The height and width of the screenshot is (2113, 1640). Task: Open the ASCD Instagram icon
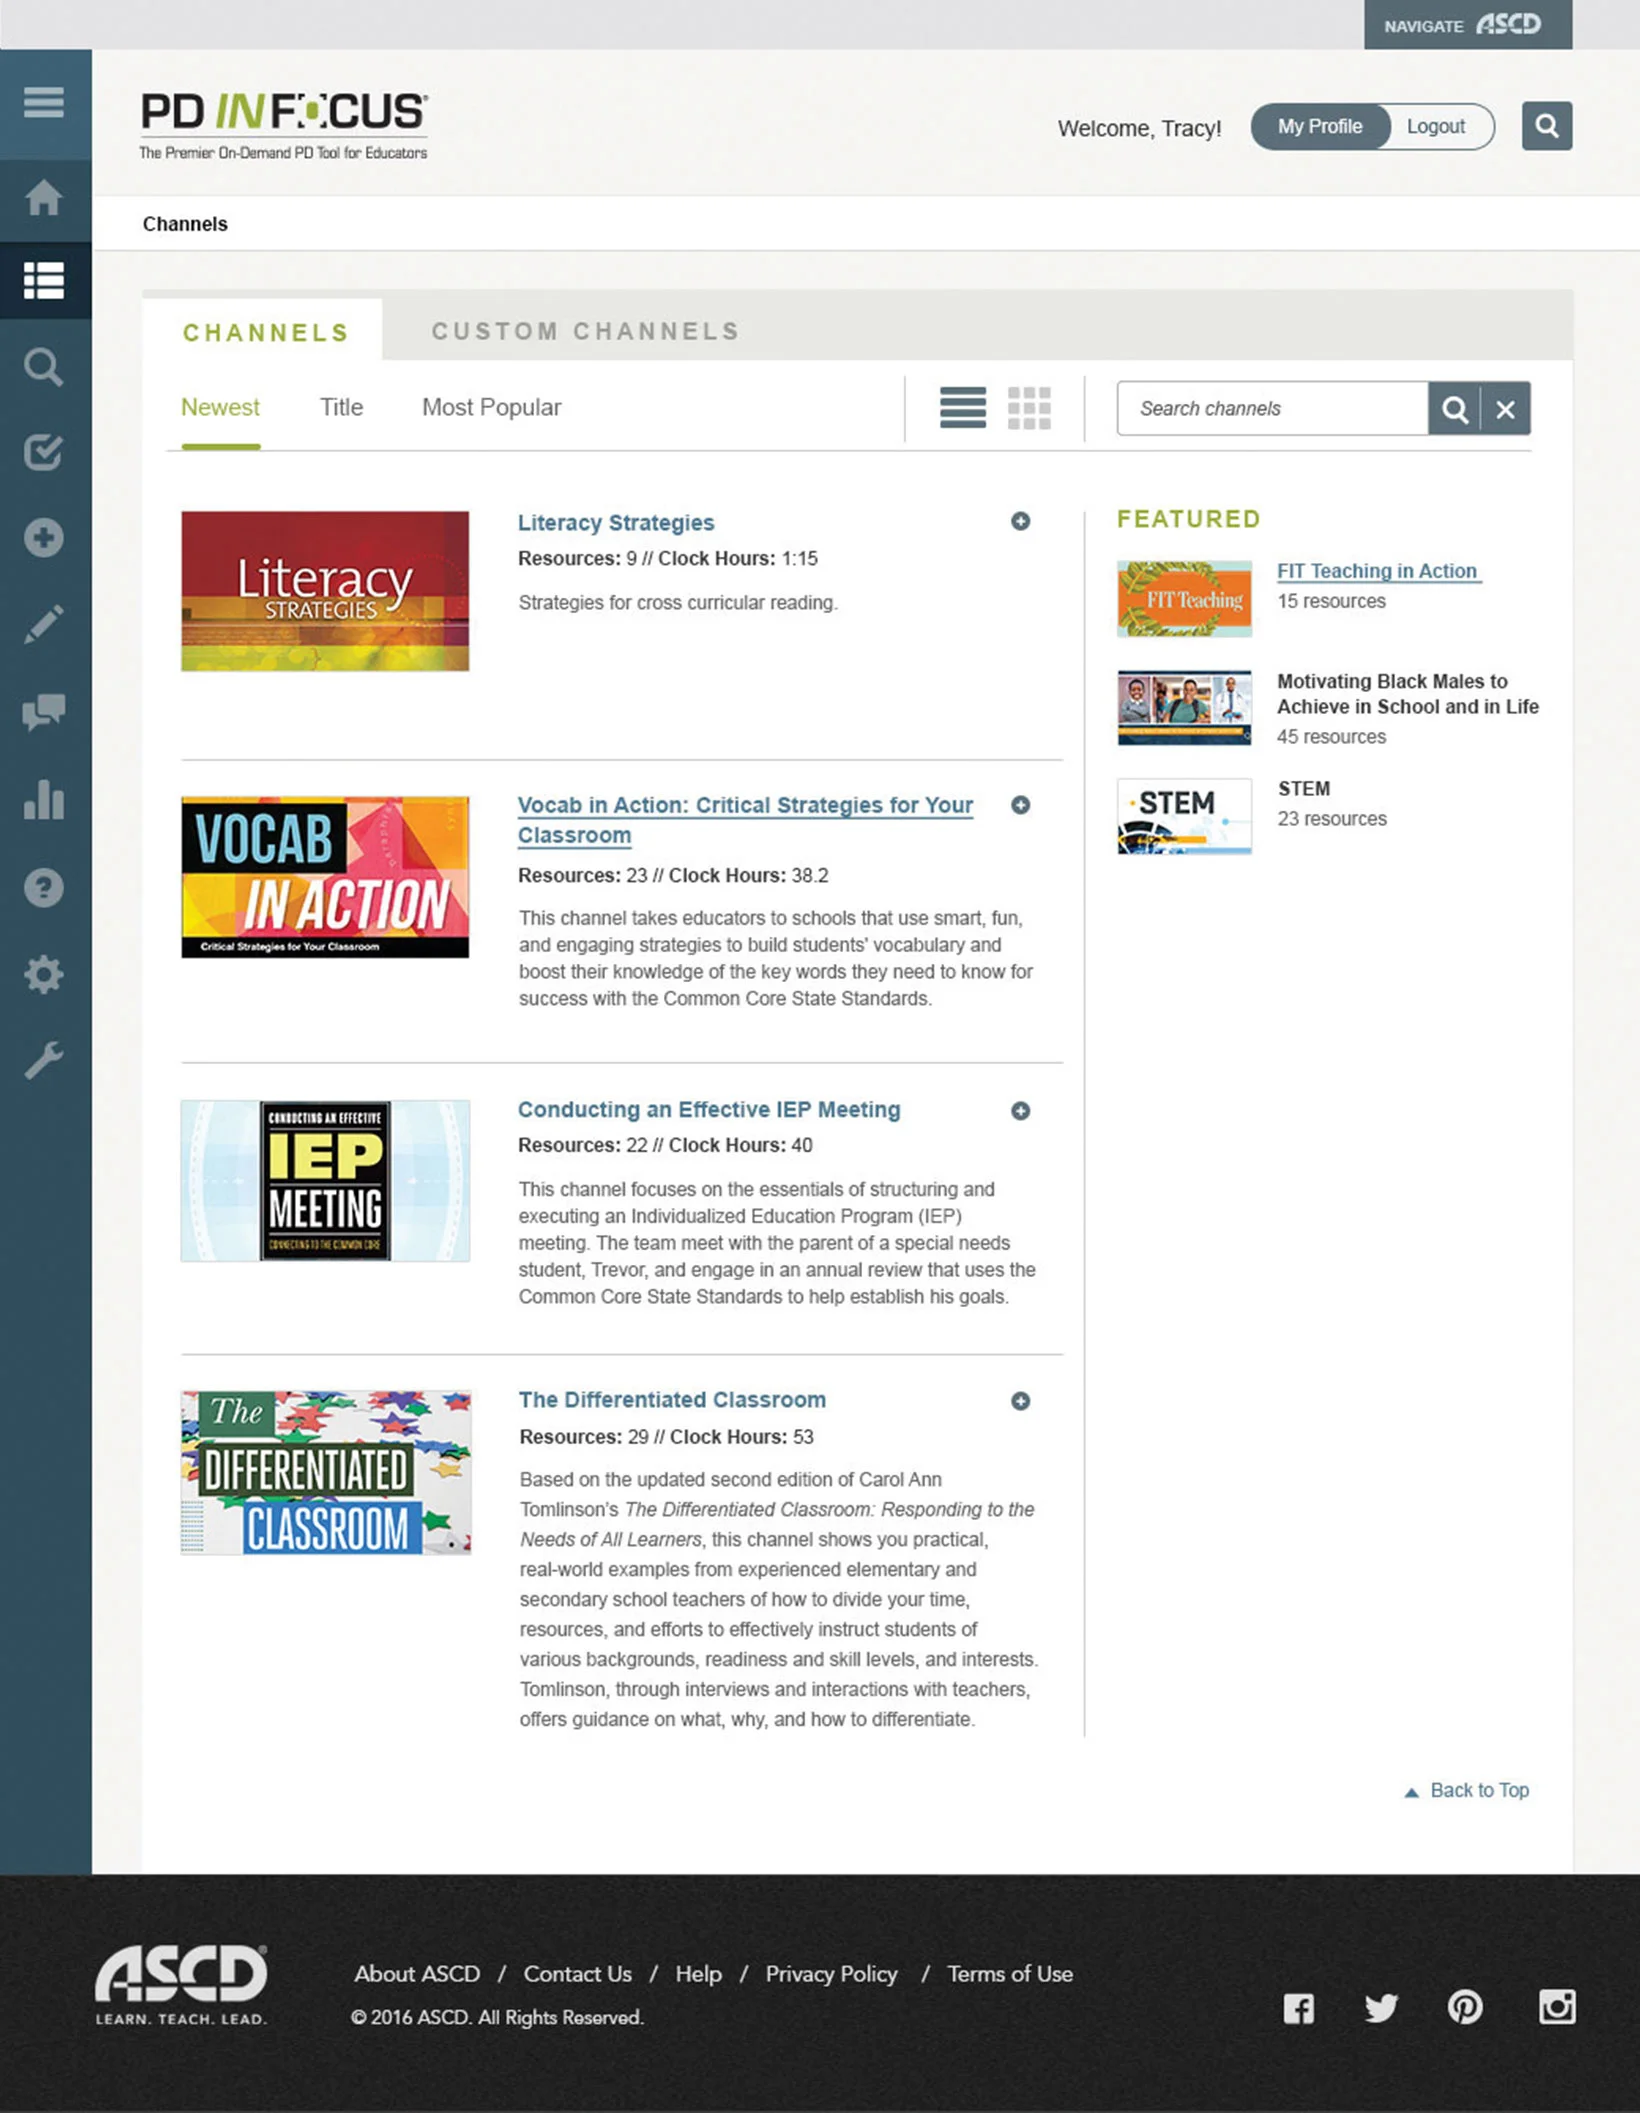(x=1557, y=2006)
